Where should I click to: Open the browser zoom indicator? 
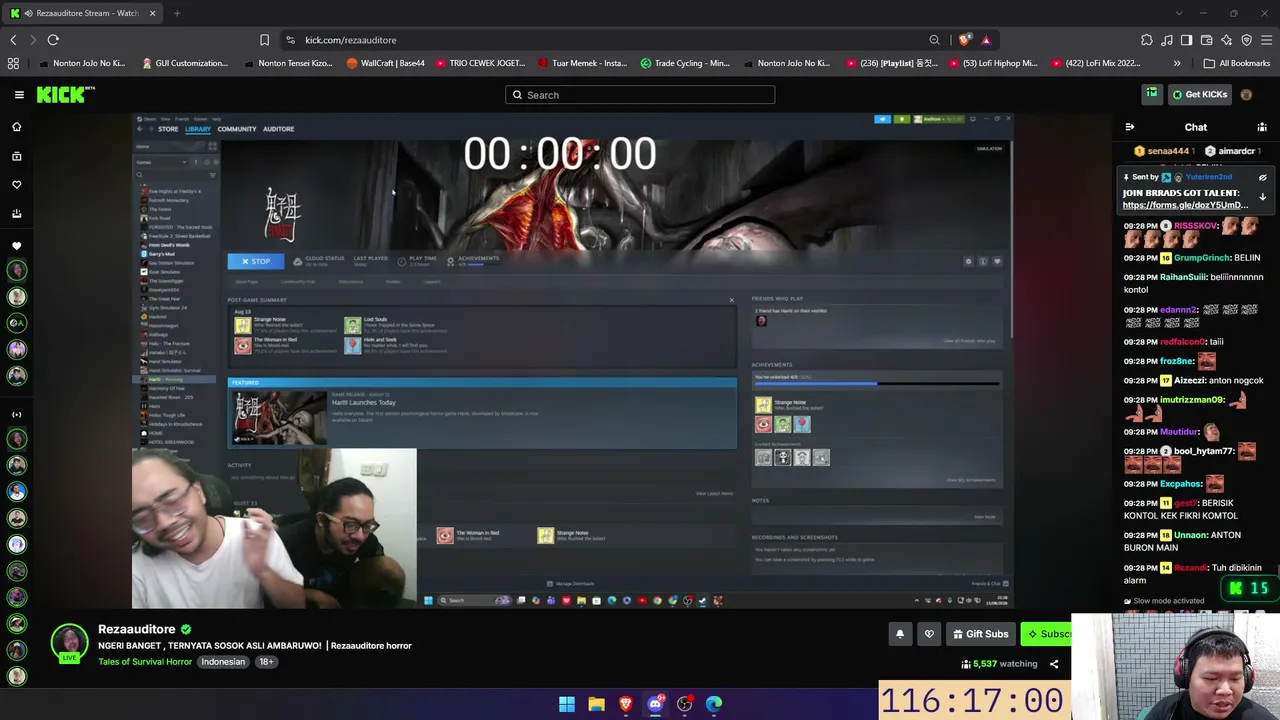pyautogui.click(x=934, y=40)
